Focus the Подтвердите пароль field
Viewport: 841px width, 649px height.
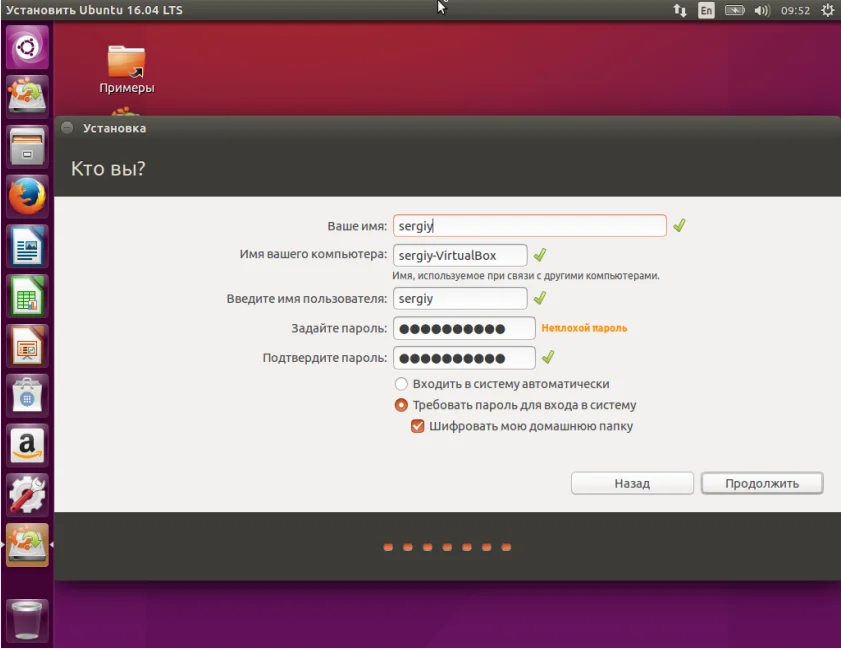pyautogui.click(x=464, y=358)
